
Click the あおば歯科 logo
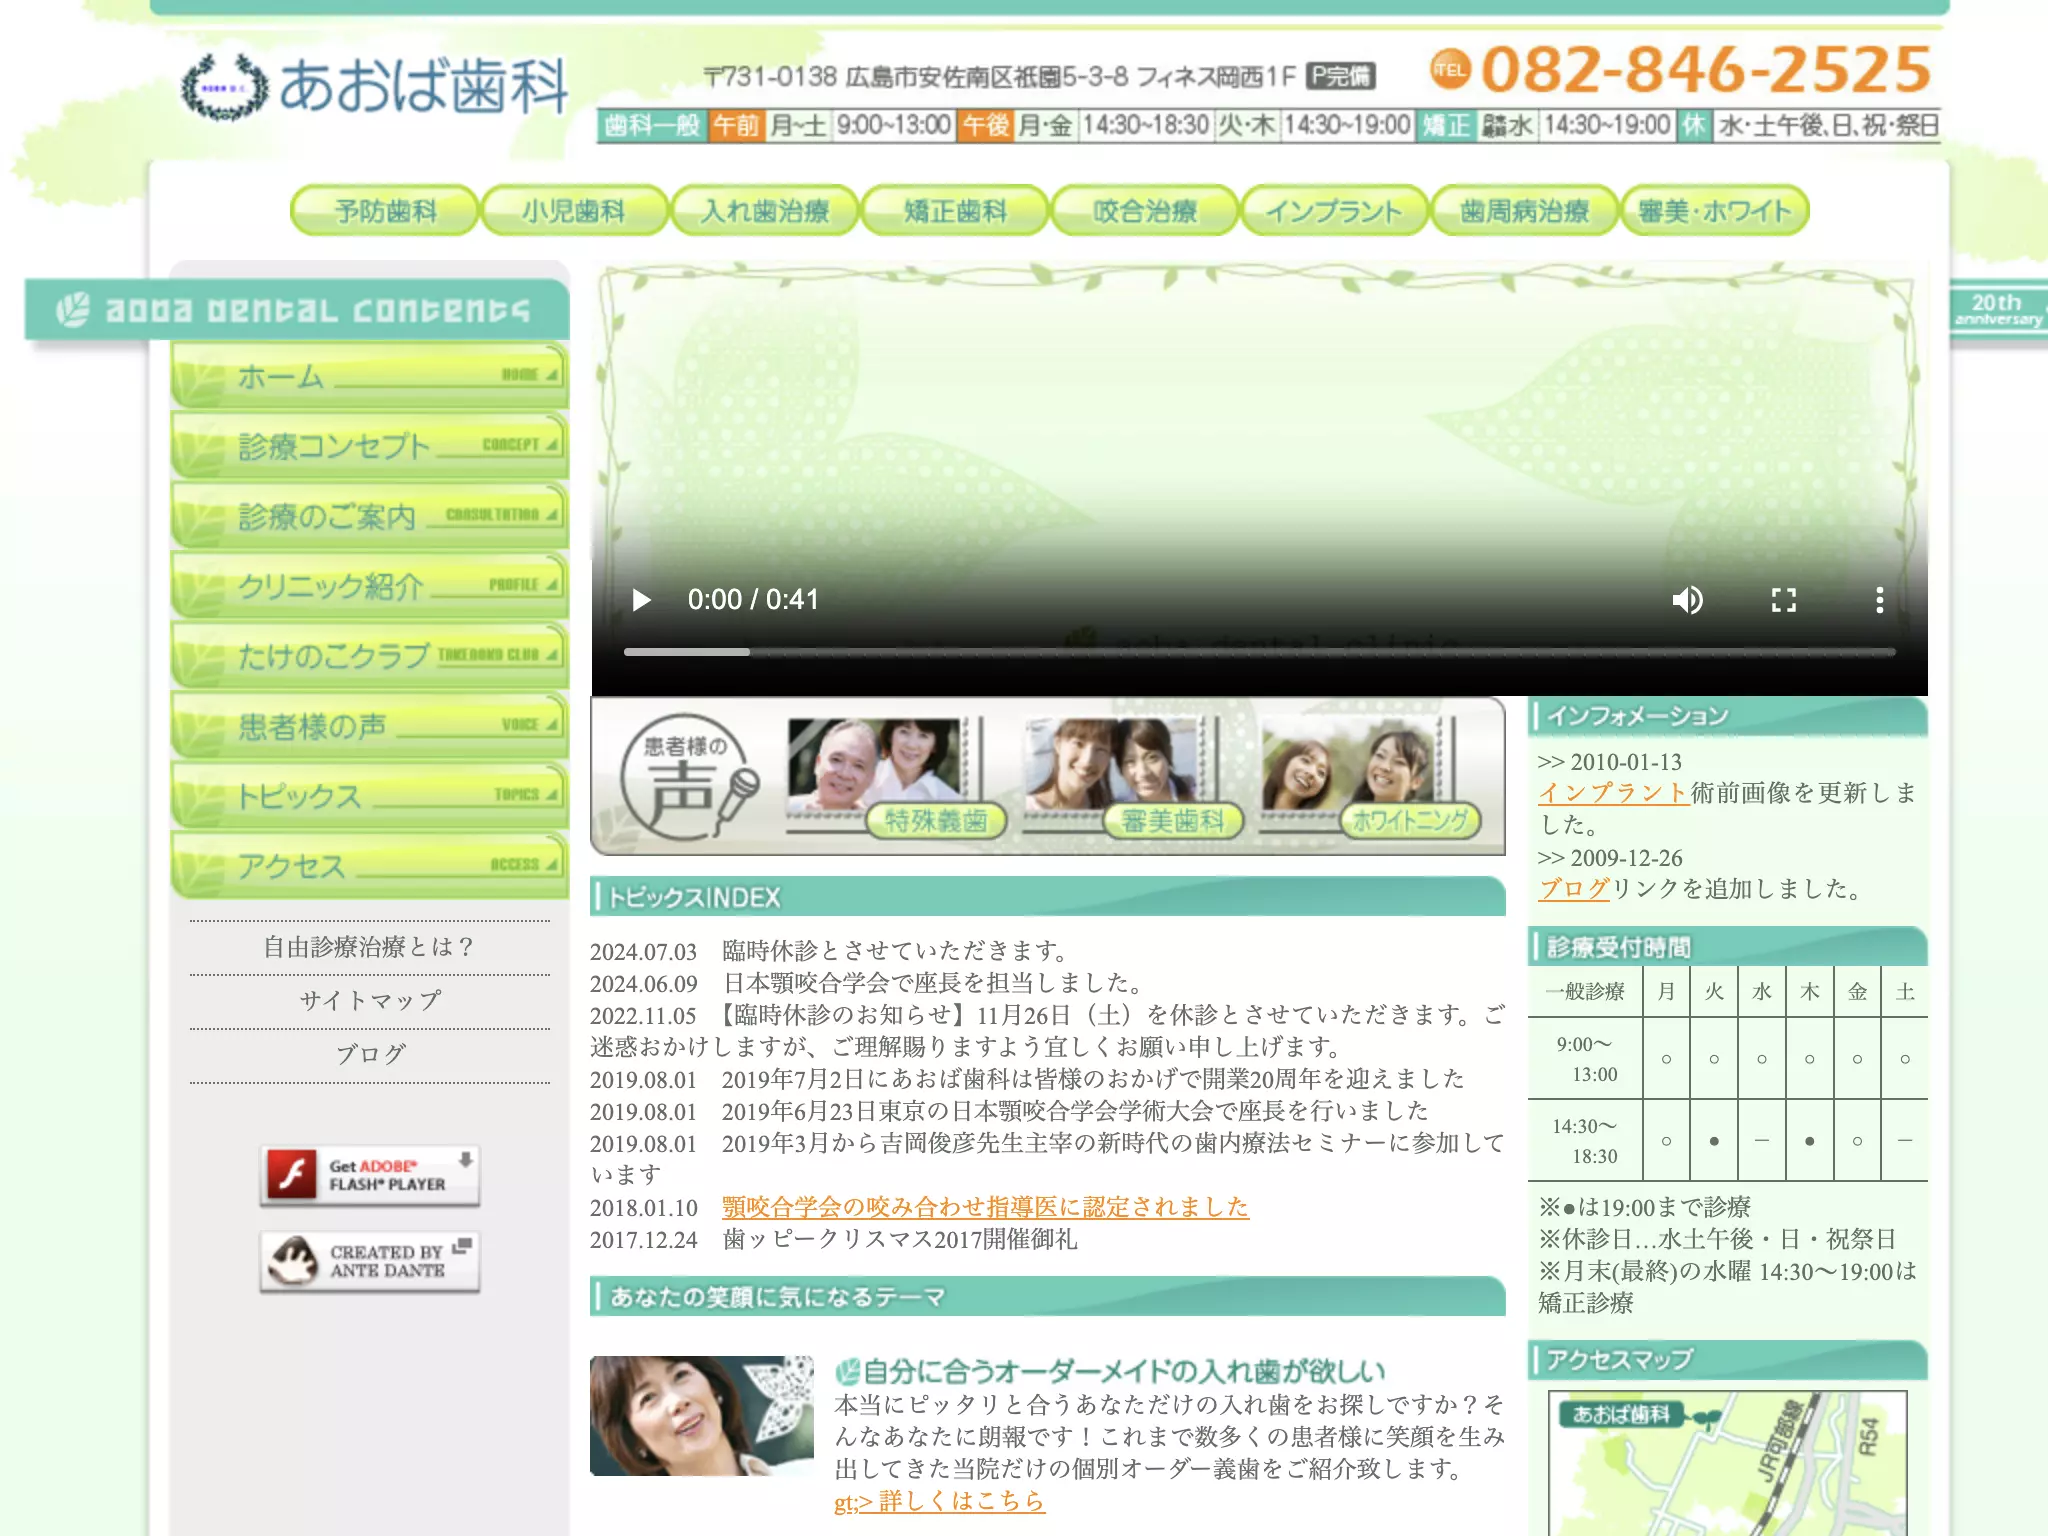tap(374, 87)
